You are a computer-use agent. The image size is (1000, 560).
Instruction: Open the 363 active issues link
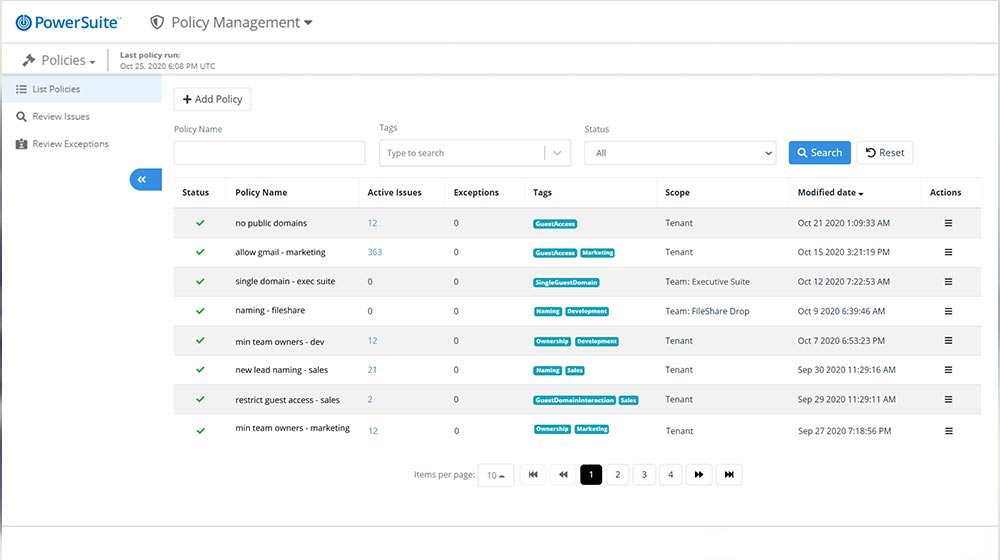[375, 252]
